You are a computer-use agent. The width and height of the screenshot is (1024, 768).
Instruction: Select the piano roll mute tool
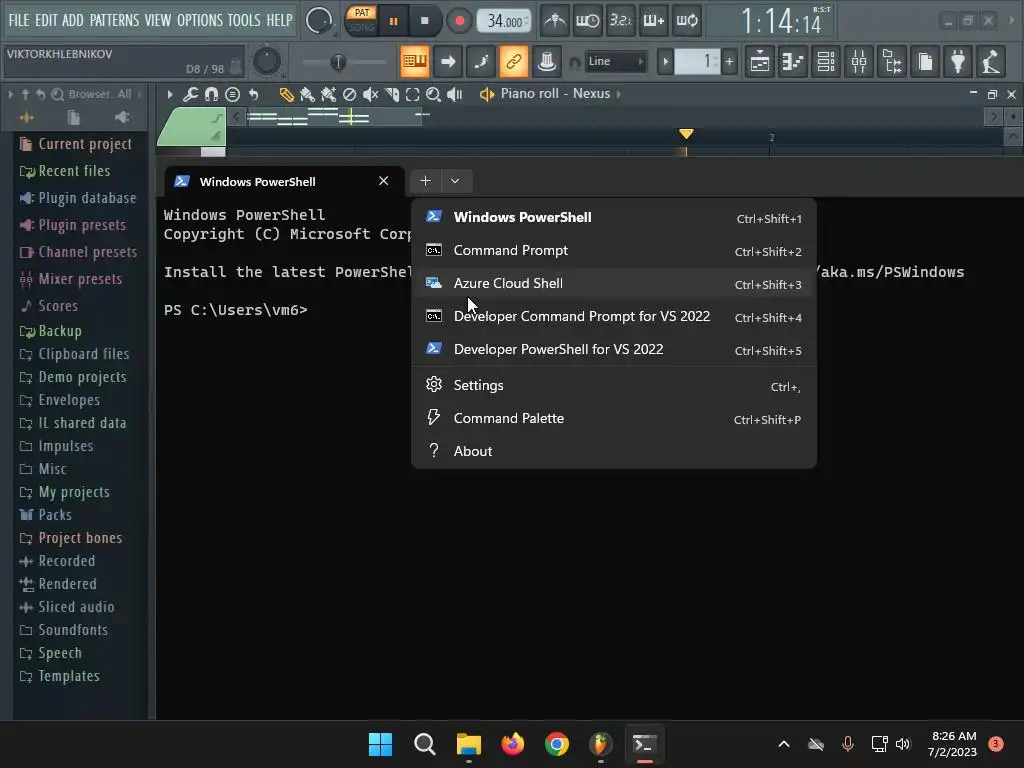(x=370, y=95)
